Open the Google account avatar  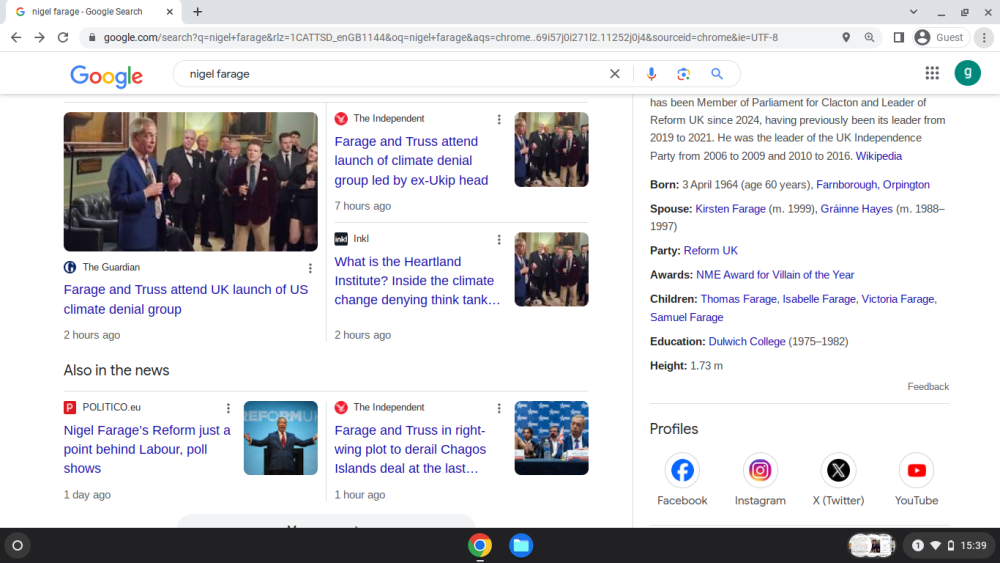(967, 73)
